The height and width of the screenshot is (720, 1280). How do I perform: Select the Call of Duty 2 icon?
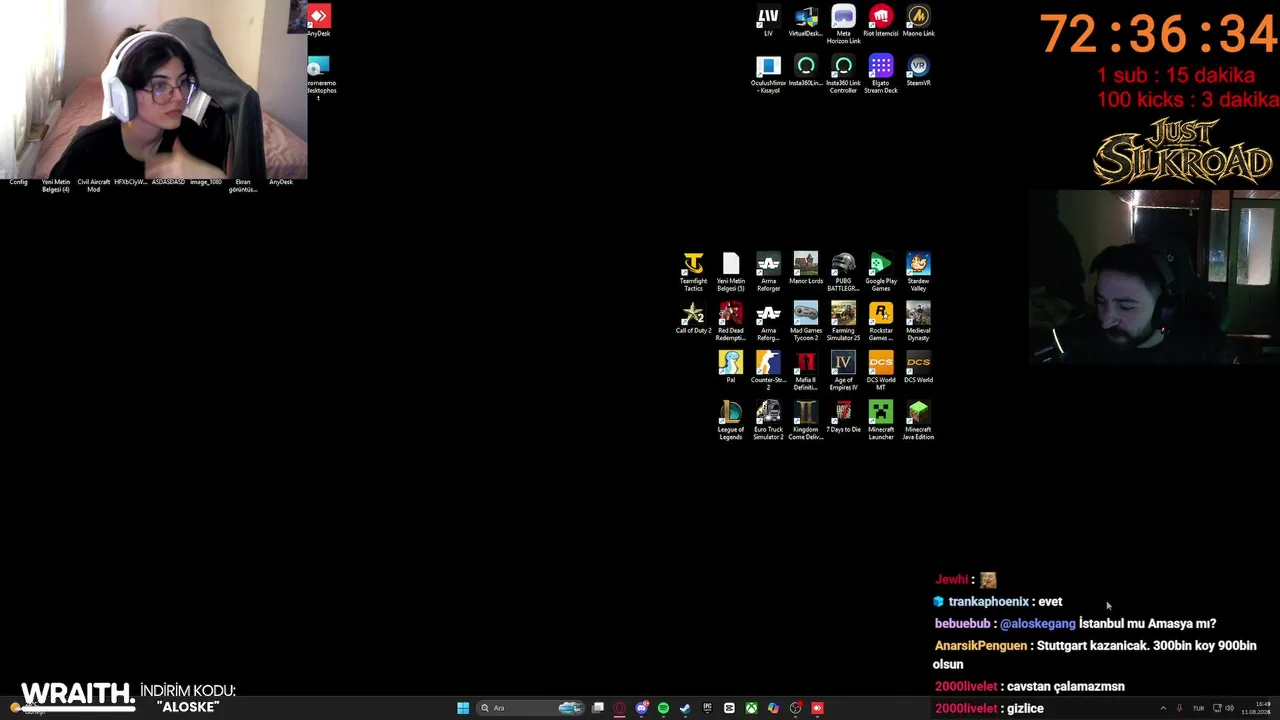click(x=693, y=318)
